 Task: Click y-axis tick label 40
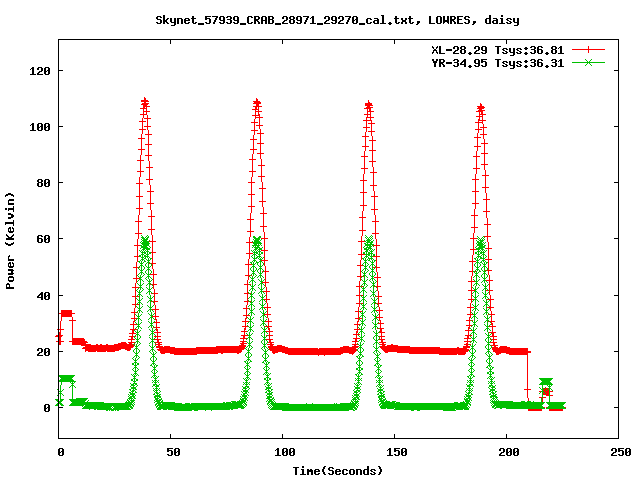(44, 296)
